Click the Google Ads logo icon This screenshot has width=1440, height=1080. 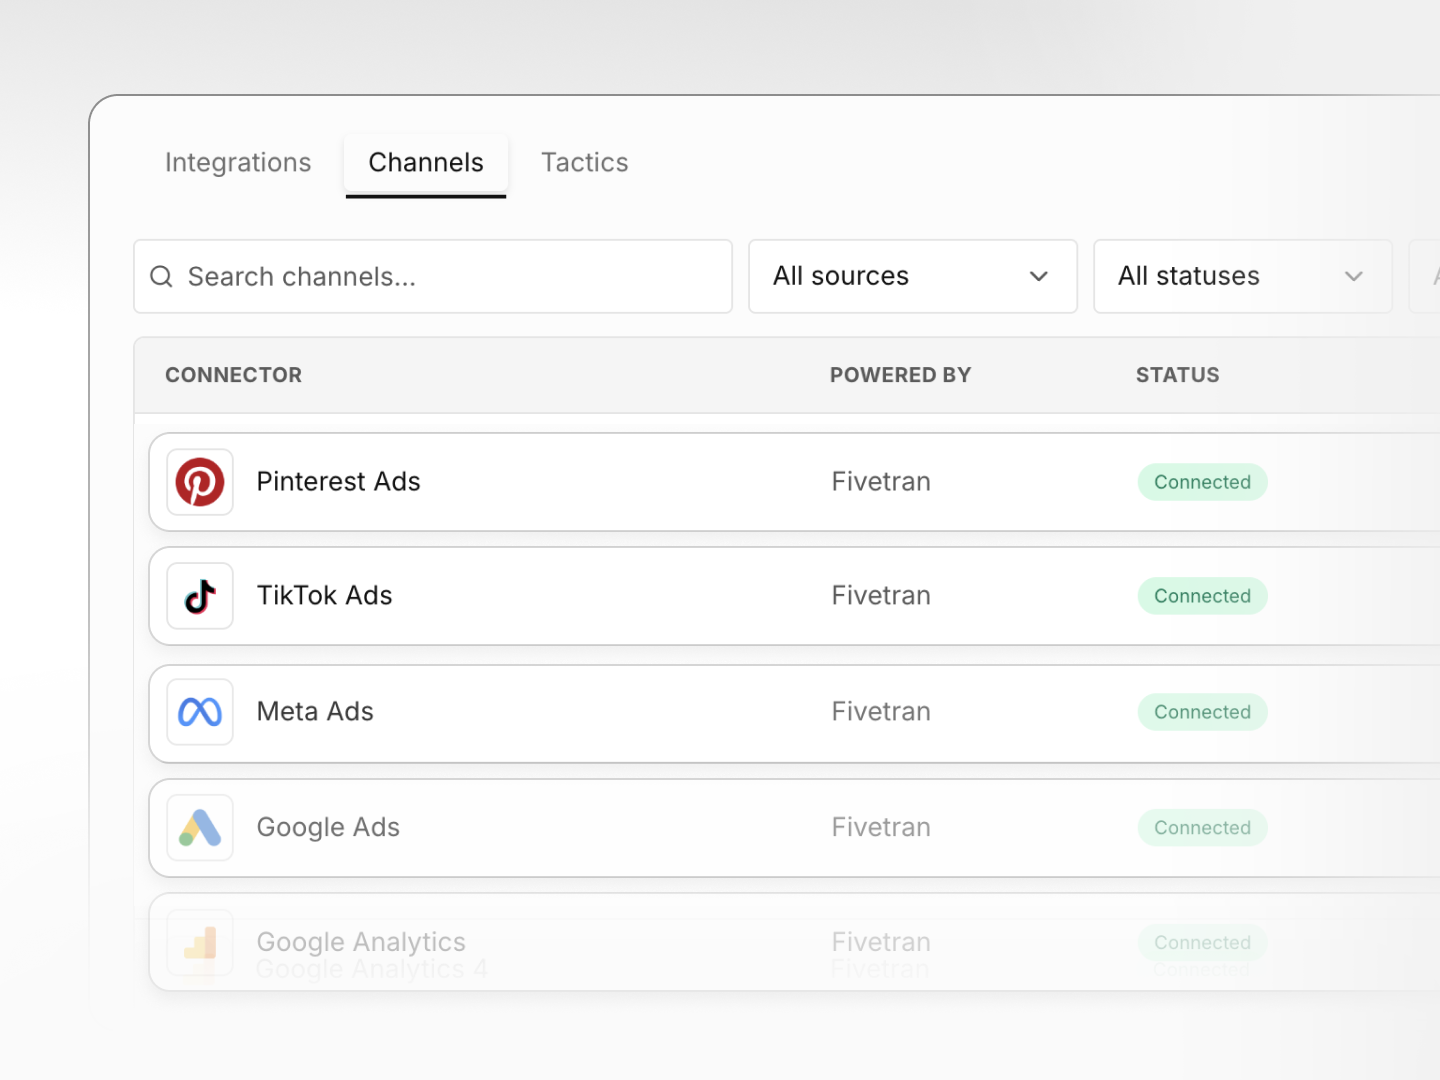[x=200, y=828]
